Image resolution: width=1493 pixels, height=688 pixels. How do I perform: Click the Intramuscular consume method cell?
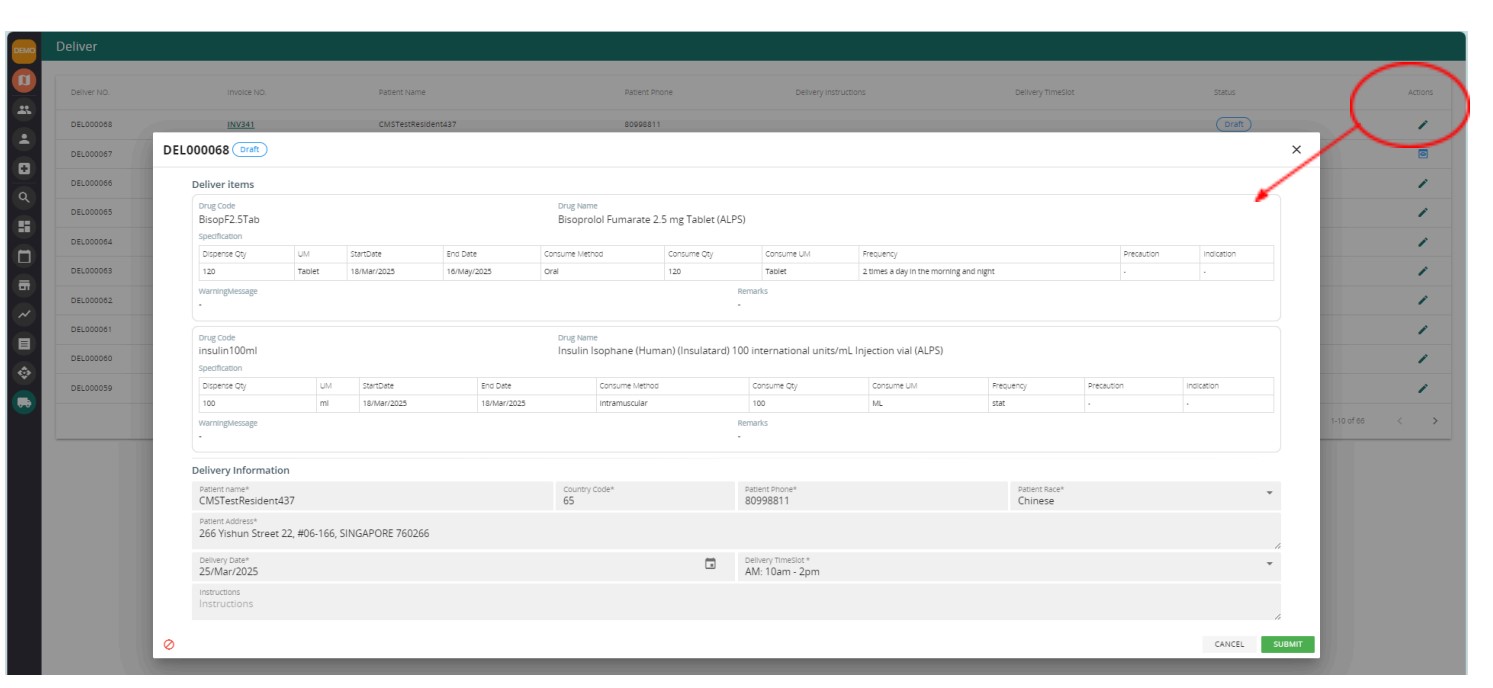tap(671, 404)
